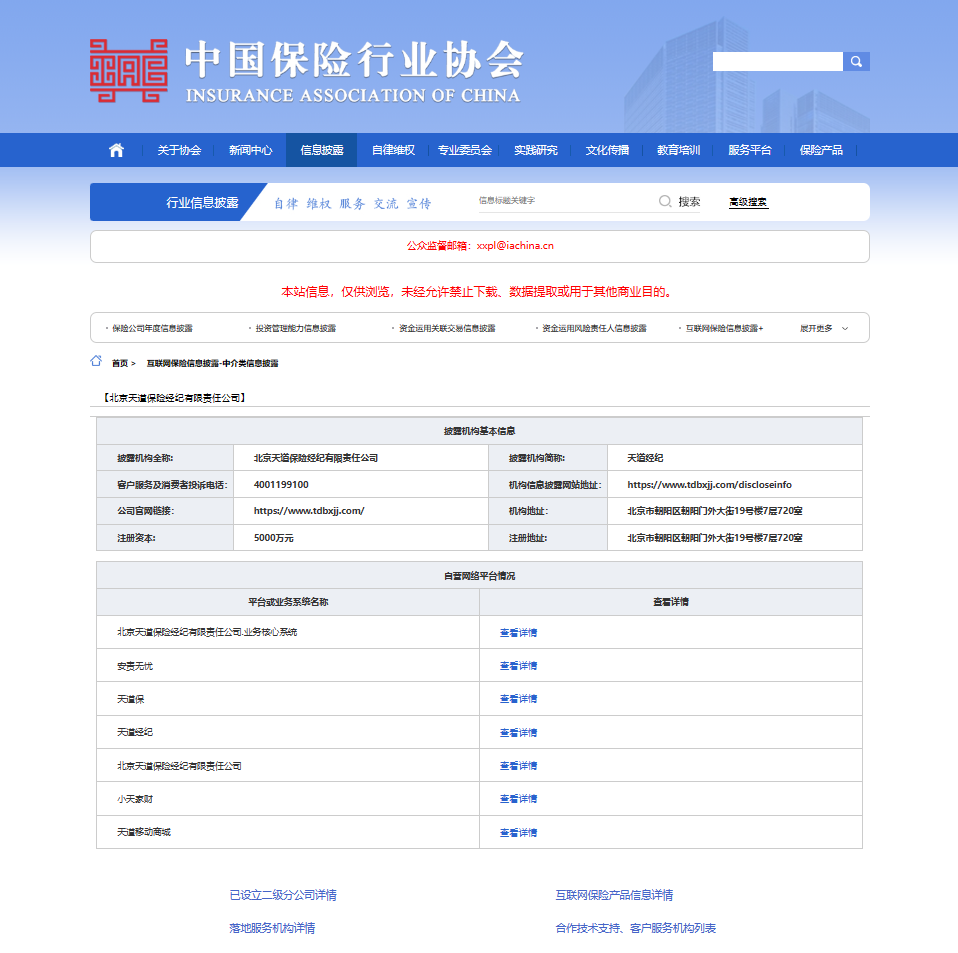Open 落地服务机构详情 link

272,928
